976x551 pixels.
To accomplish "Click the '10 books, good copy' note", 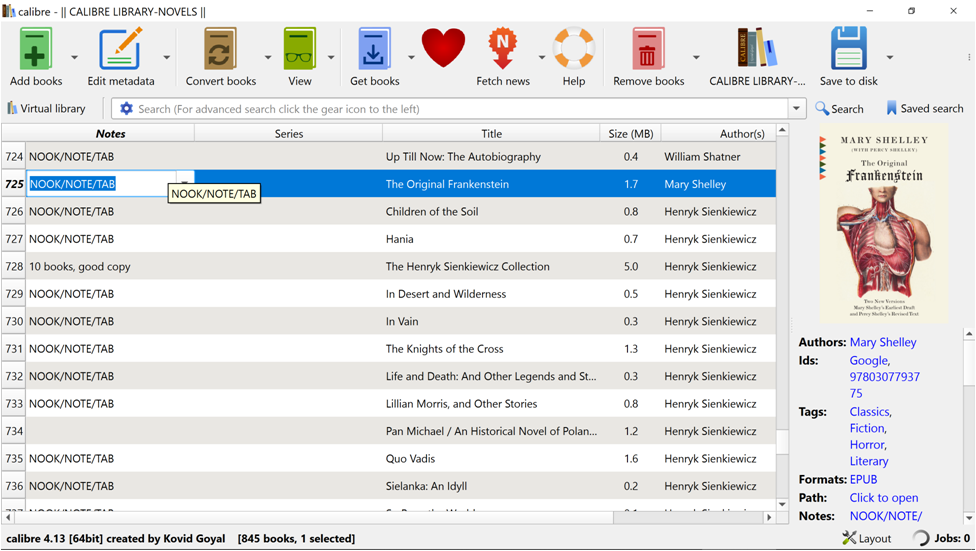I will click(80, 266).
